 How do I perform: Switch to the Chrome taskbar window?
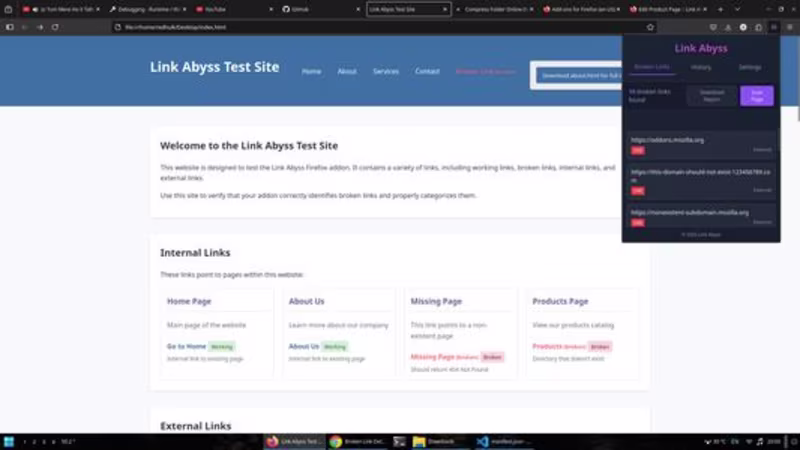tap(357, 441)
